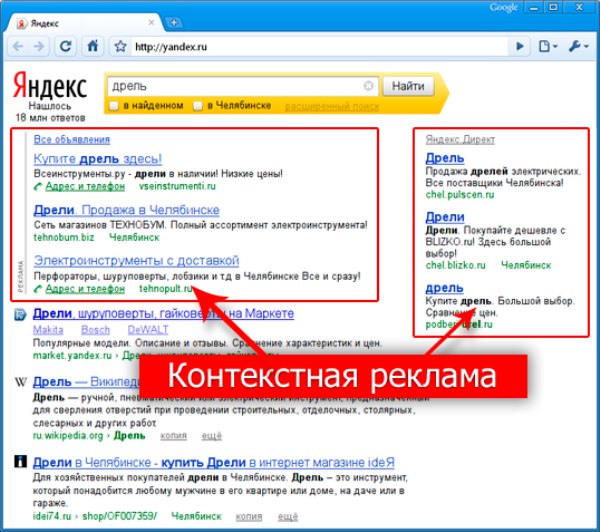
Task: Click the address bar with yandex.ru
Action: tap(318, 47)
